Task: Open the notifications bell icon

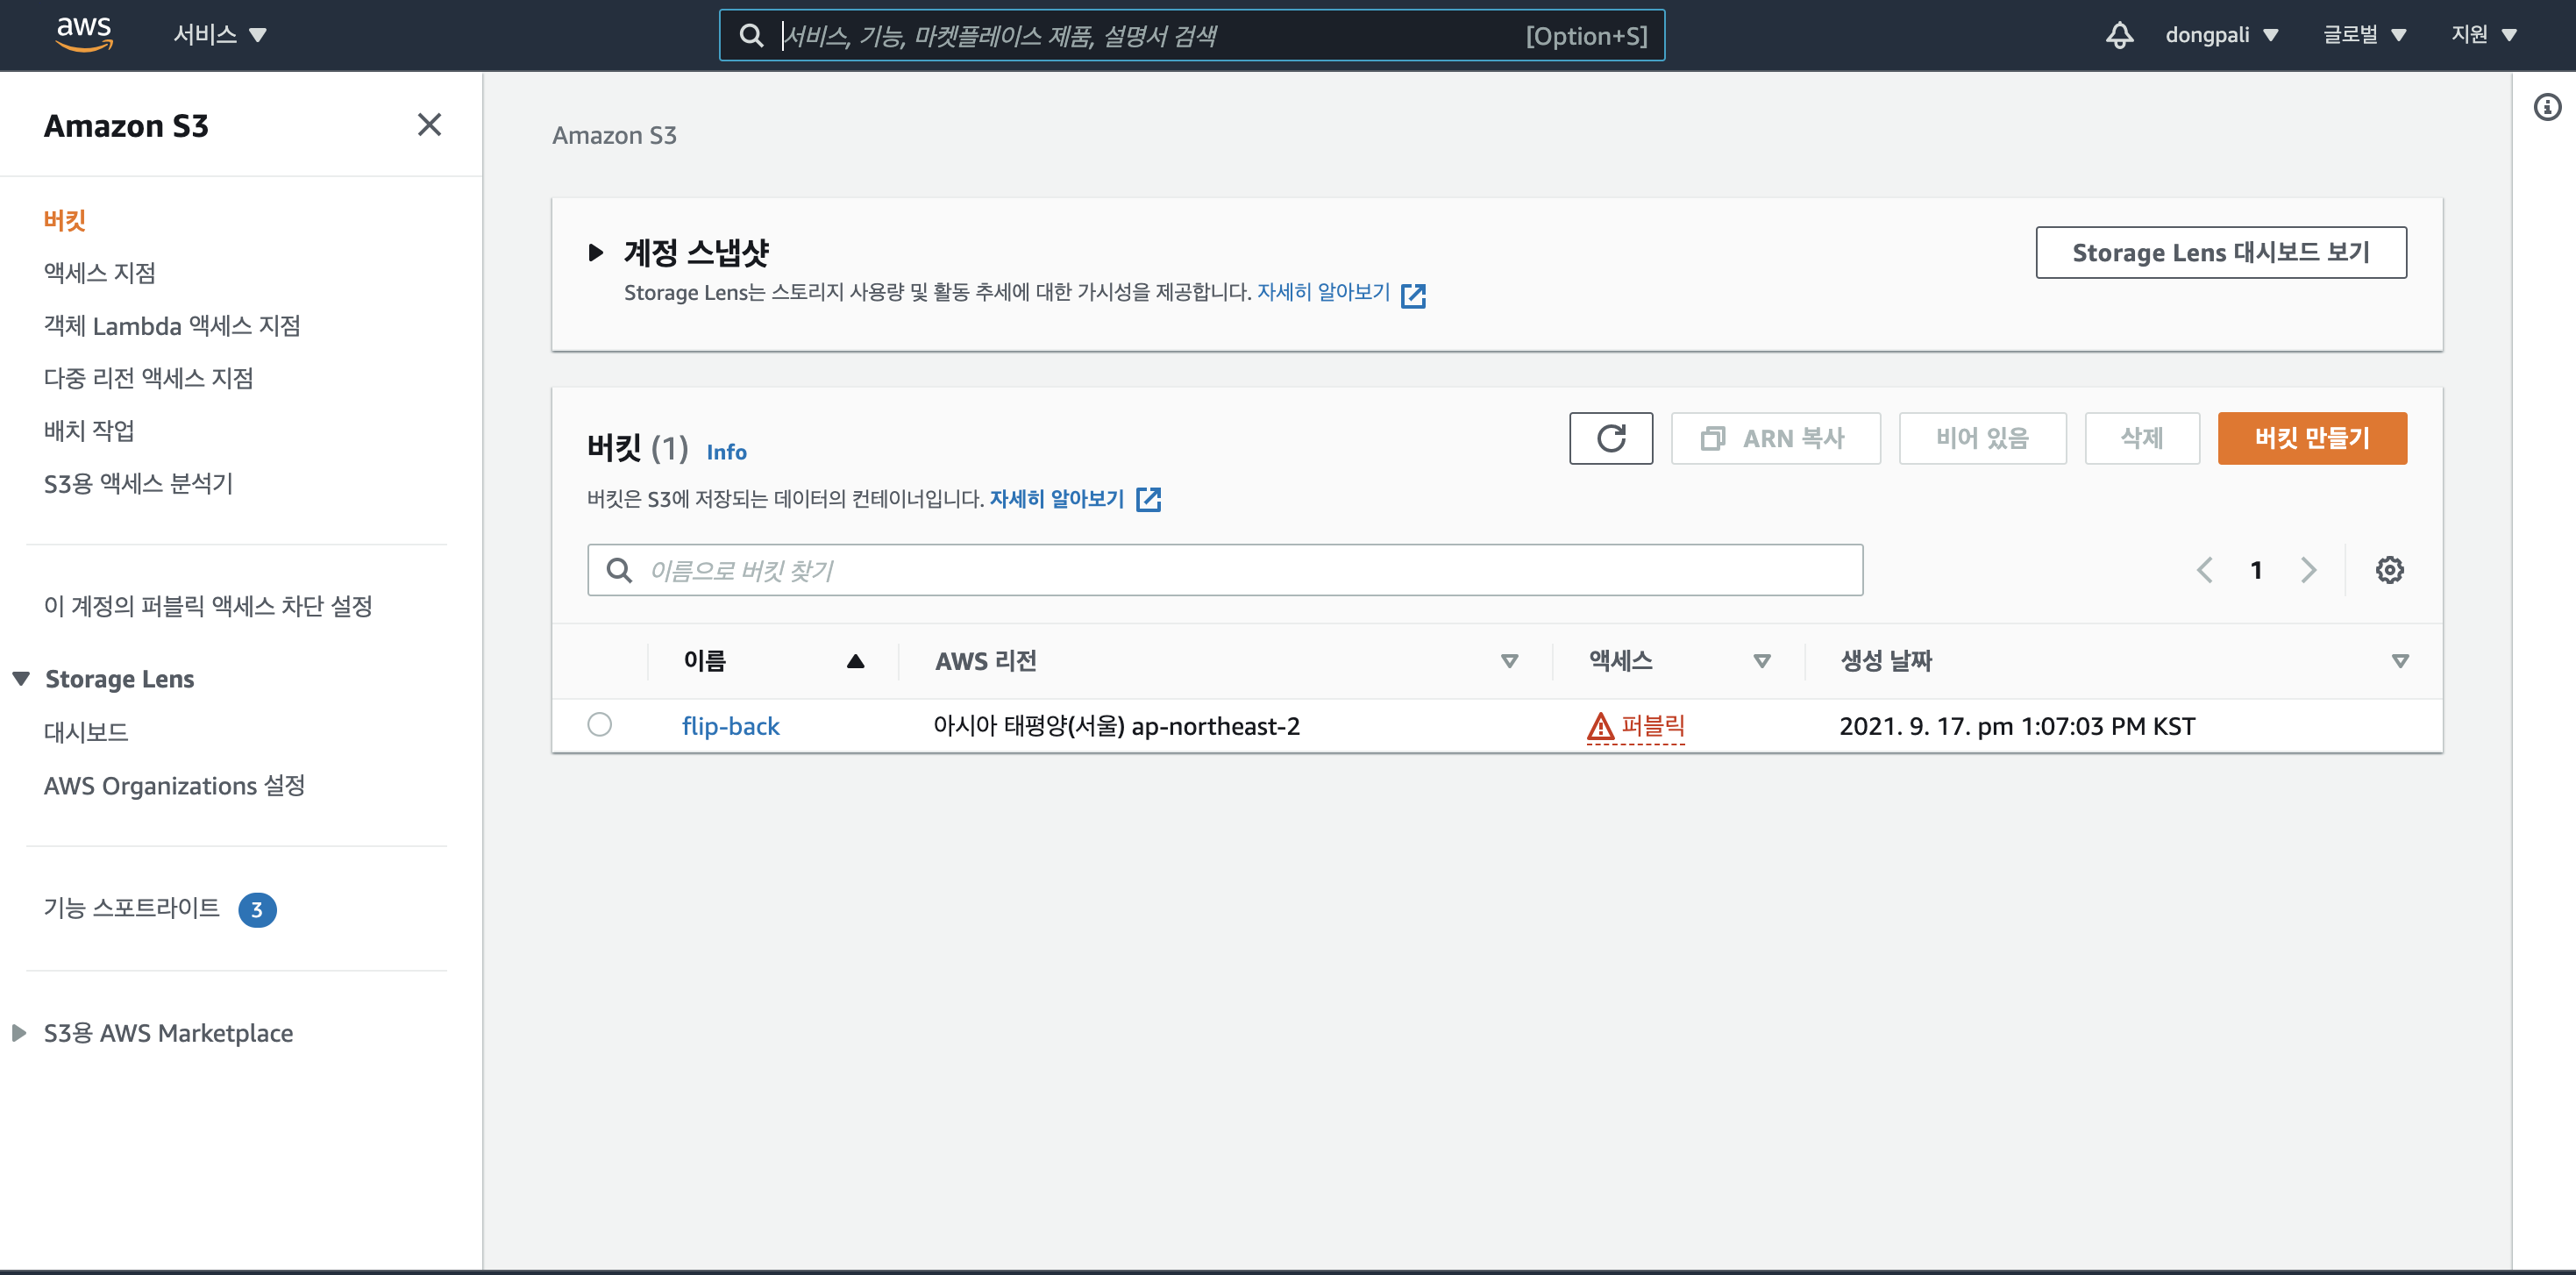Action: [2119, 35]
